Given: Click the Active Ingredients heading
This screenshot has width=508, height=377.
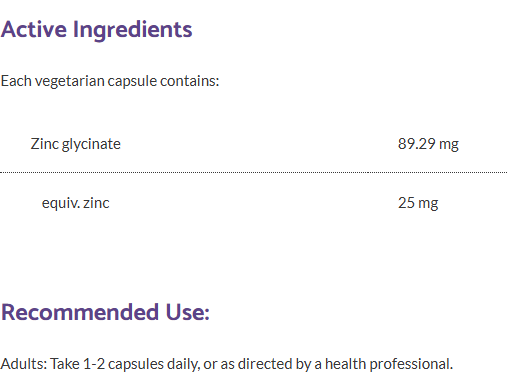Looking at the screenshot, I should tap(96, 31).
